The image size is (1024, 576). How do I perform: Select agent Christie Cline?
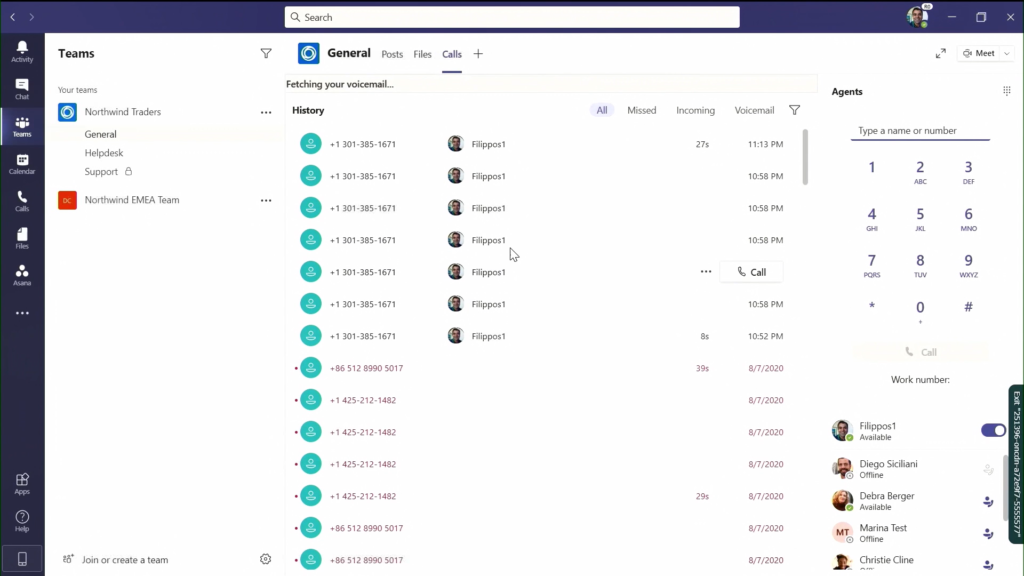coord(914,562)
